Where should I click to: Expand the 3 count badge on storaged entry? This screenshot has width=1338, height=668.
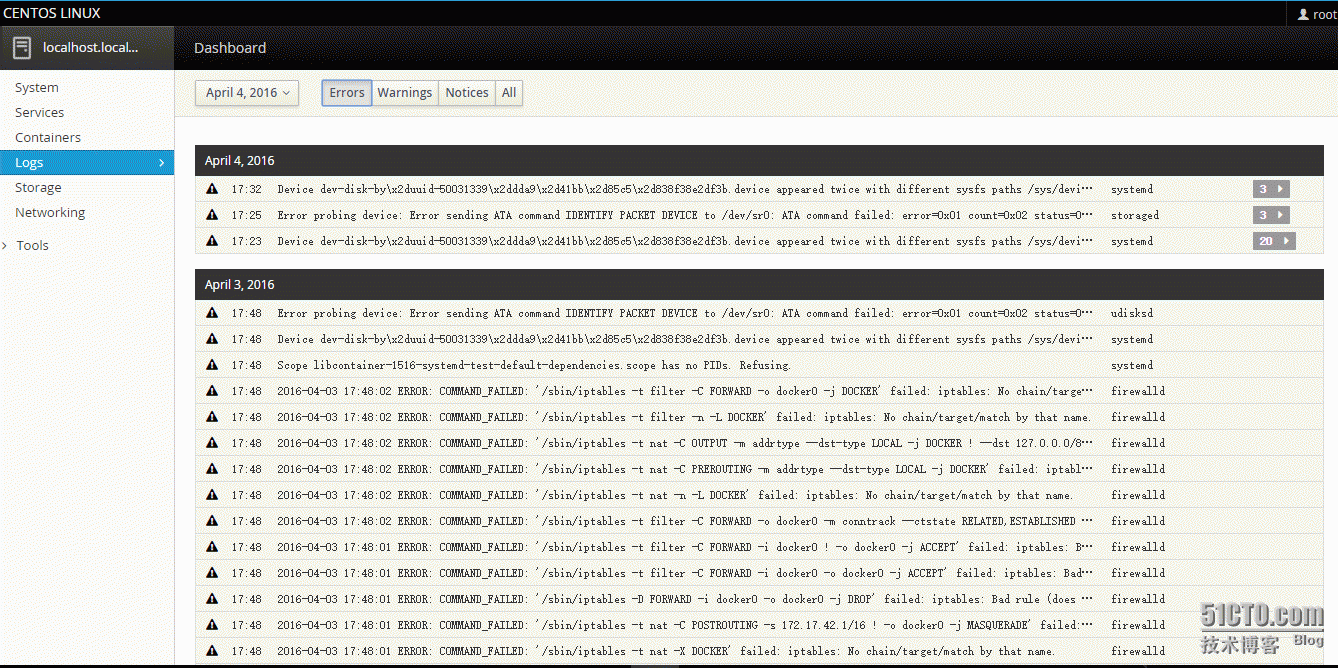click(1271, 215)
